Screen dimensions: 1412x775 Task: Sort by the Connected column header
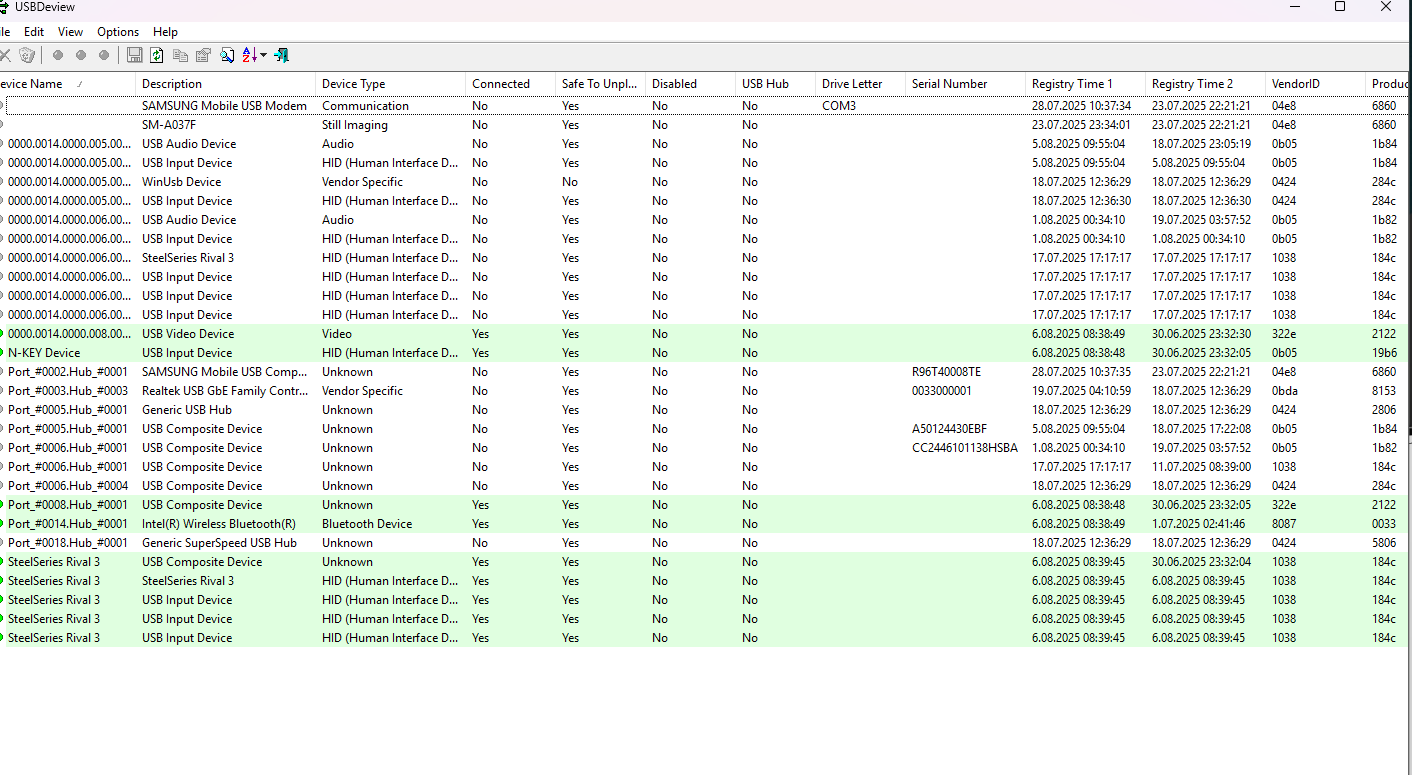[510, 84]
